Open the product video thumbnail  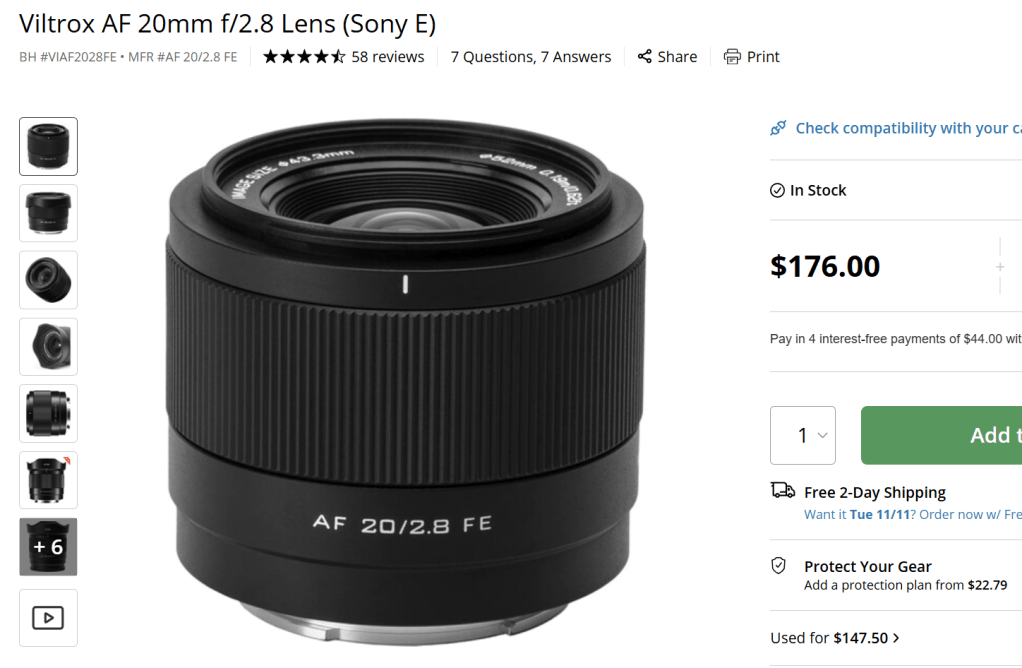(x=48, y=618)
